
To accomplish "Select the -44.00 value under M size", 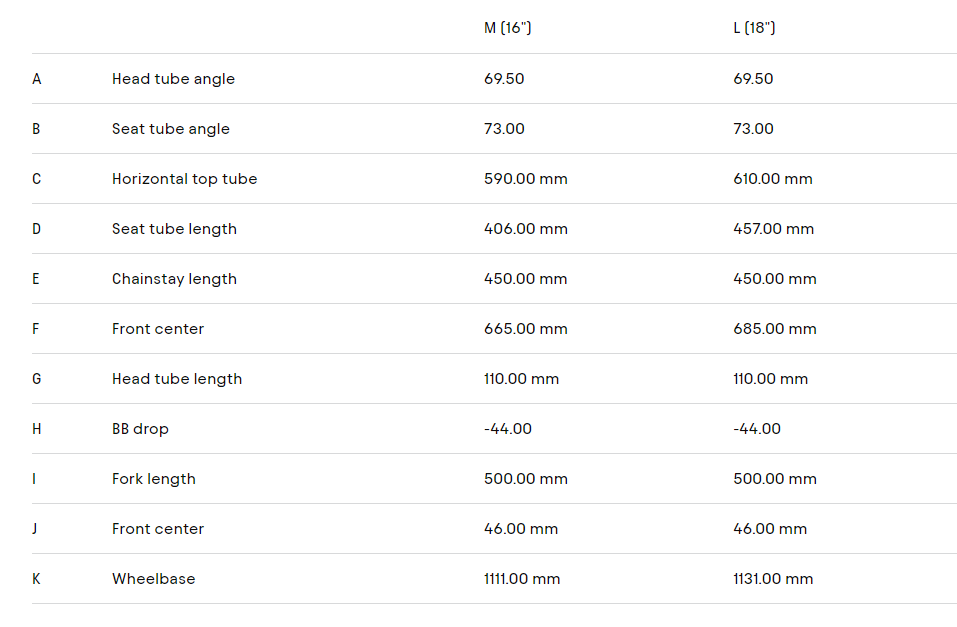I will point(508,429).
